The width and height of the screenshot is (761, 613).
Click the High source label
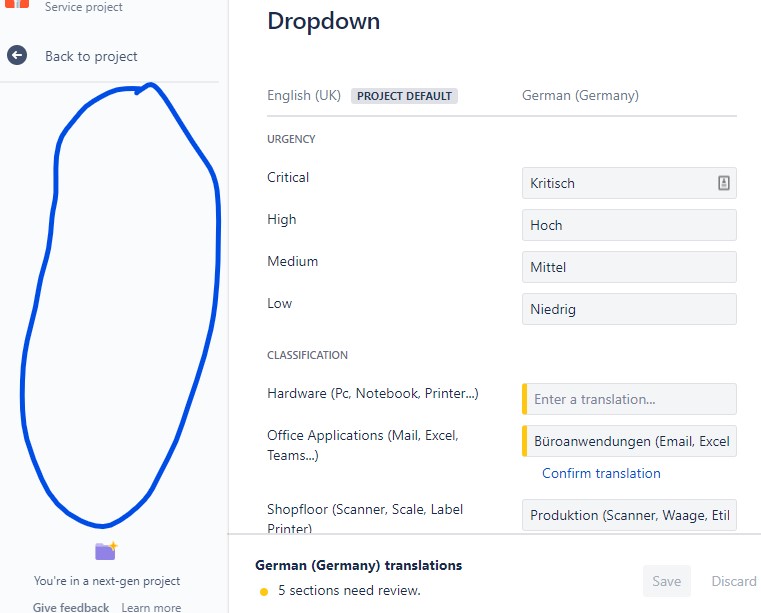point(281,219)
